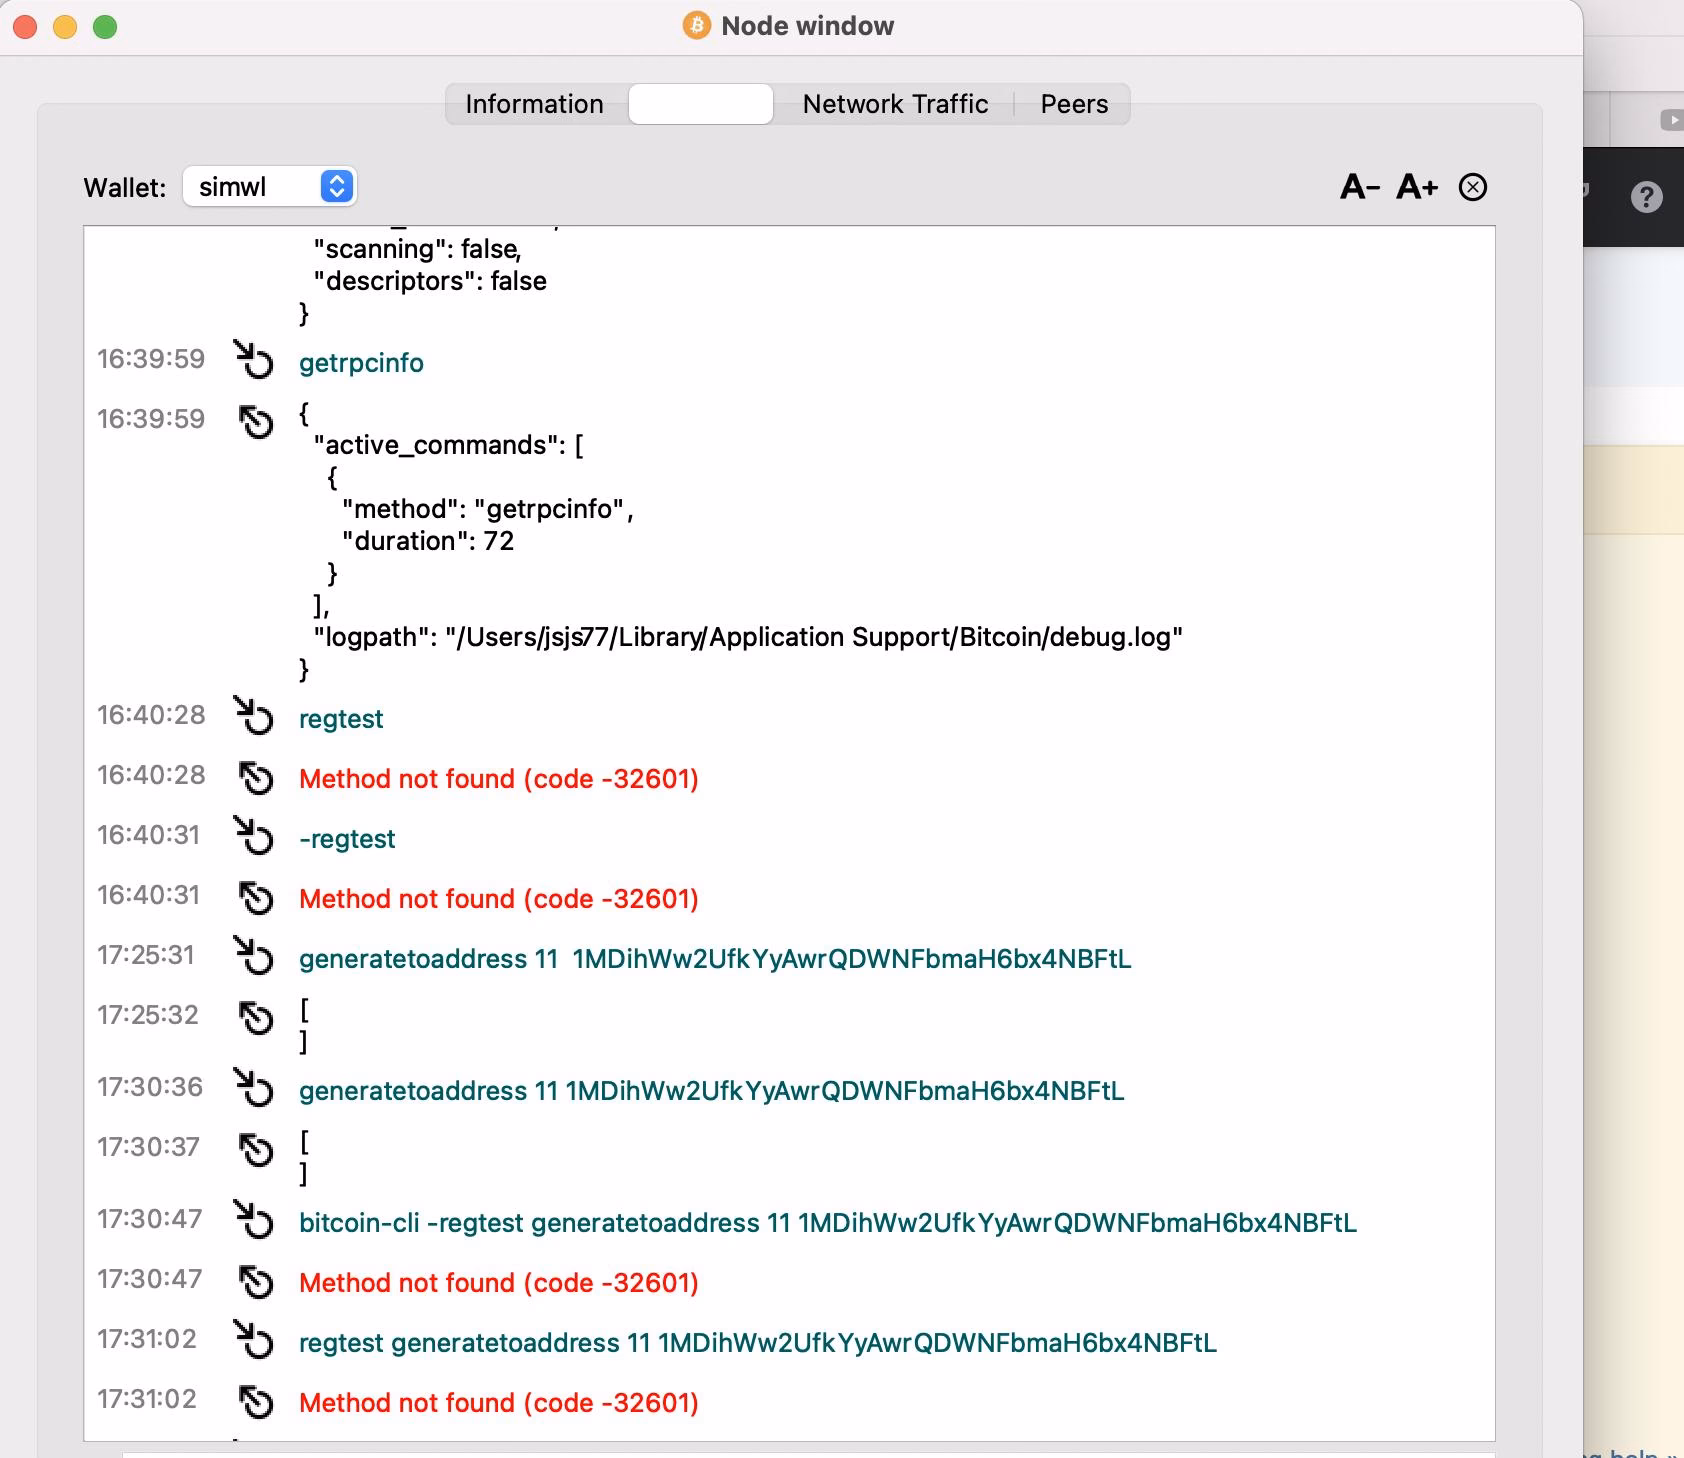The image size is (1684, 1458).
Task: Click the green zoom traffic light button
Action: click(x=103, y=26)
